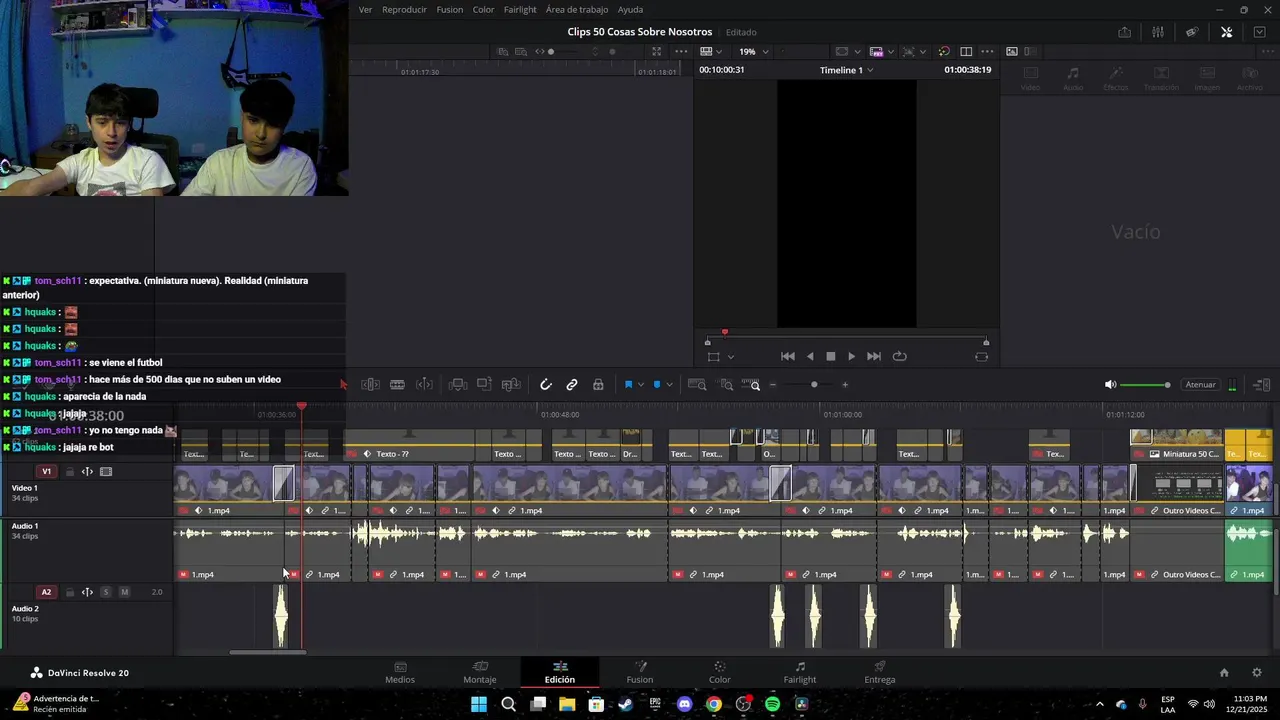1280x720 pixels.
Task: Select the A2 destination control
Action: tap(46, 592)
